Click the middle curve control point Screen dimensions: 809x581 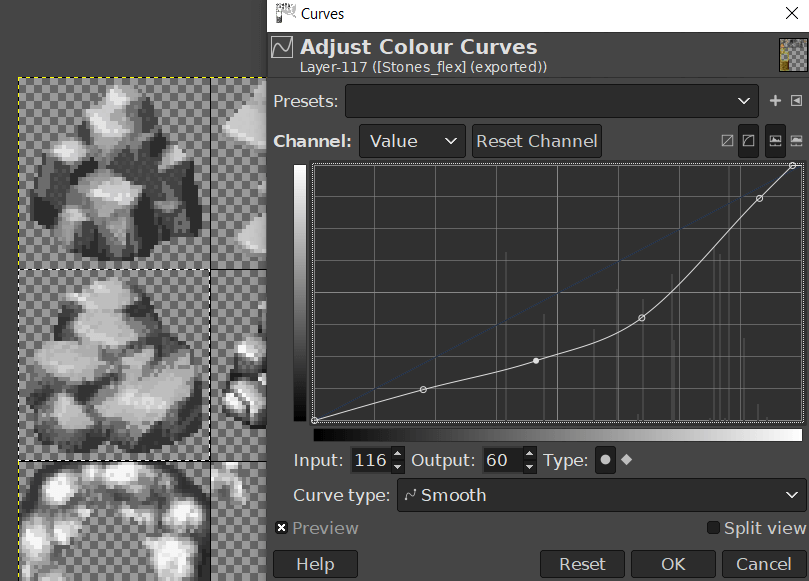click(x=536, y=360)
